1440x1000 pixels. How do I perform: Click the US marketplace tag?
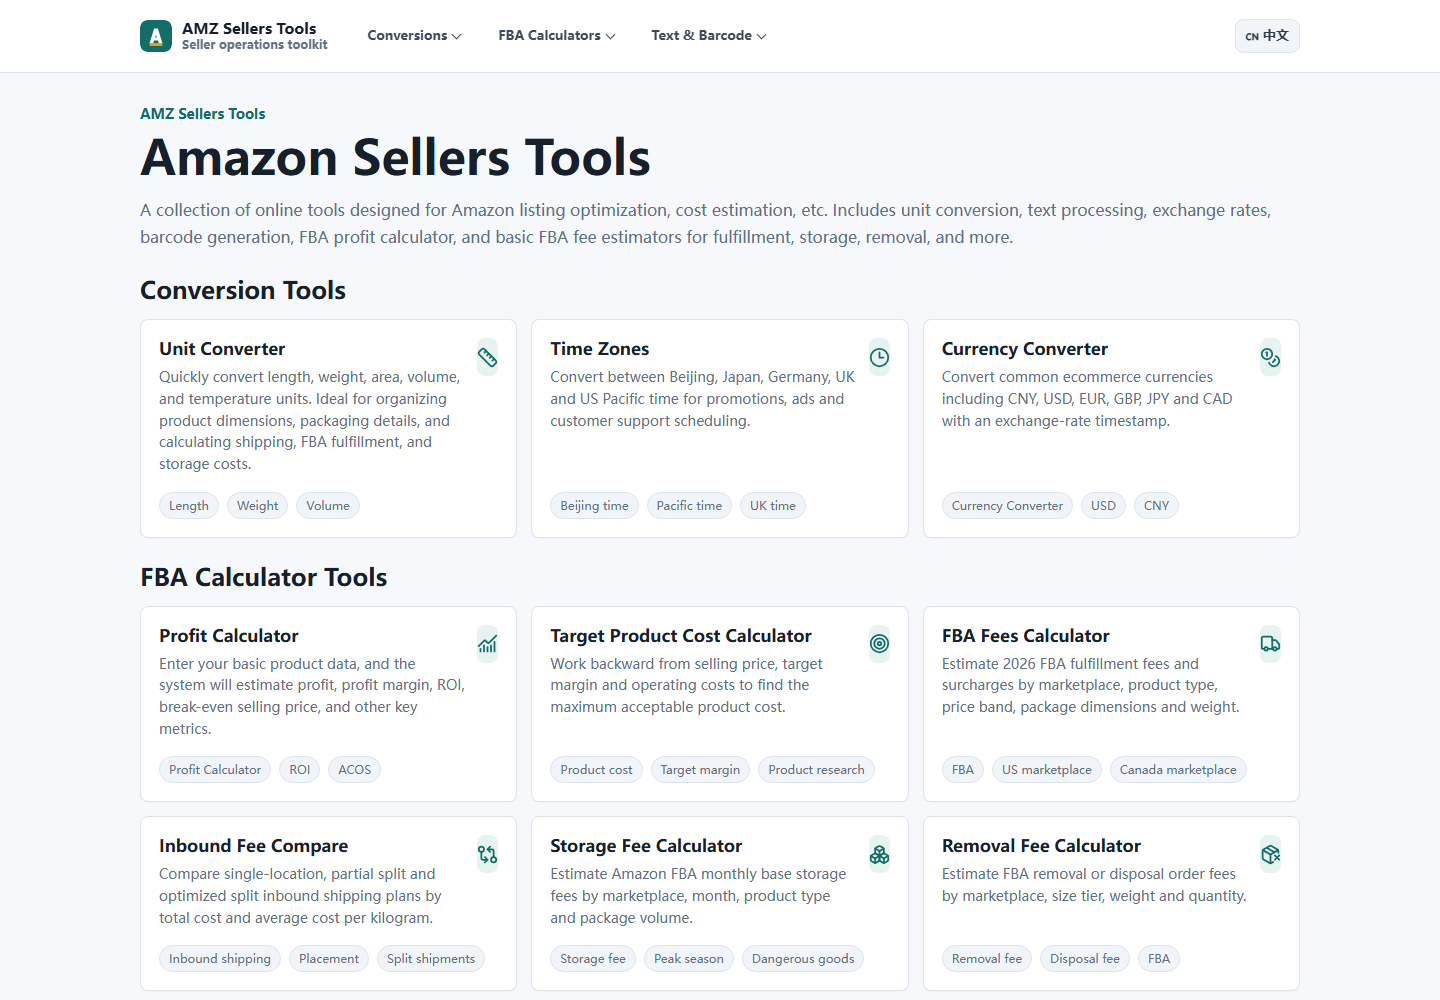(1047, 770)
